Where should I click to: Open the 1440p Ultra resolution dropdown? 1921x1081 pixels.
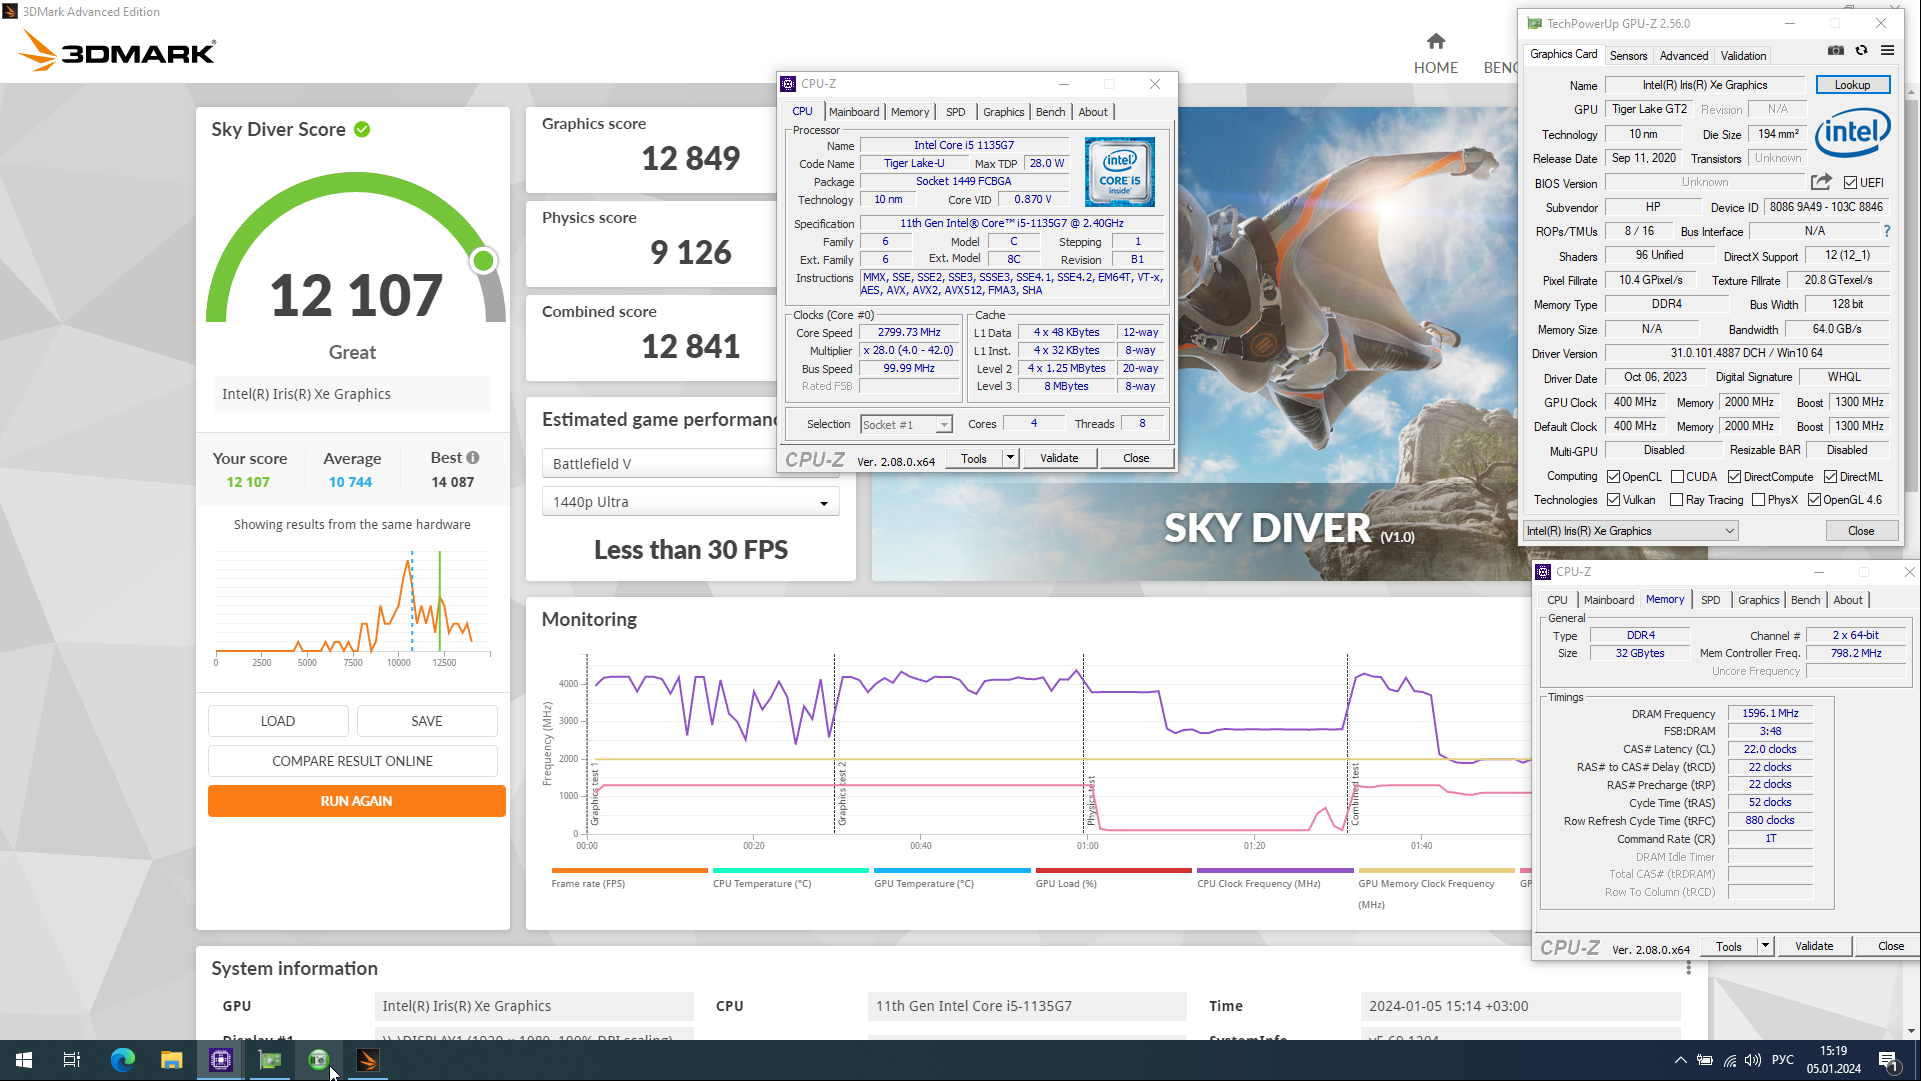pos(690,502)
